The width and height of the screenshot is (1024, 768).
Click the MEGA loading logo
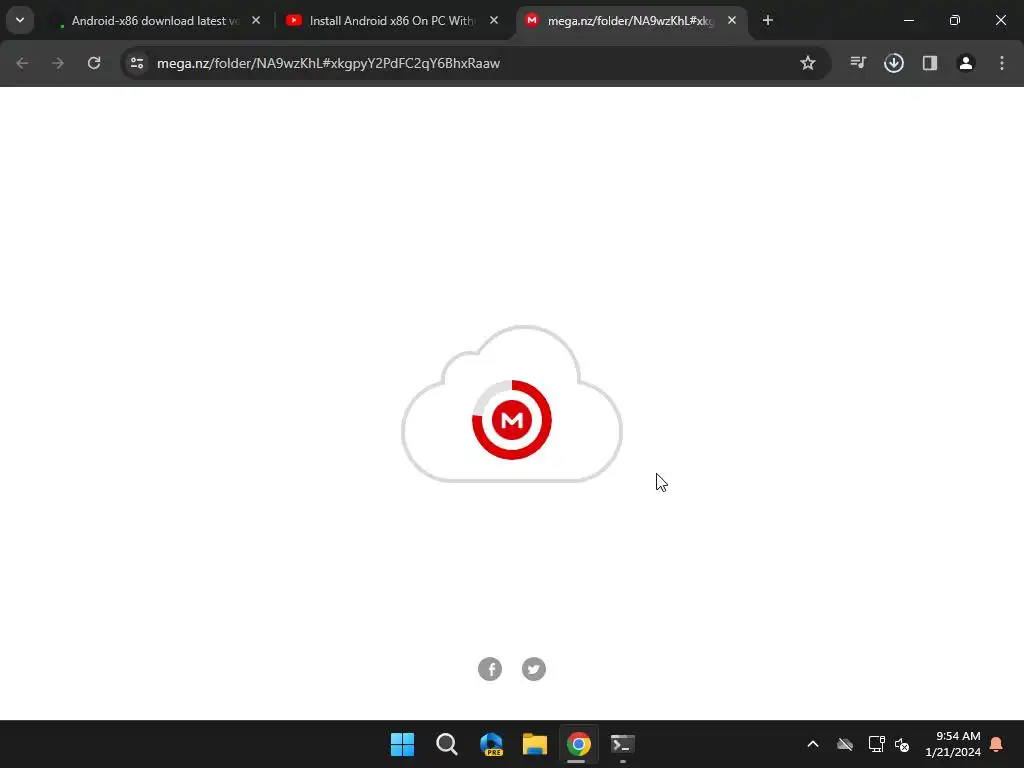[512, 420]
